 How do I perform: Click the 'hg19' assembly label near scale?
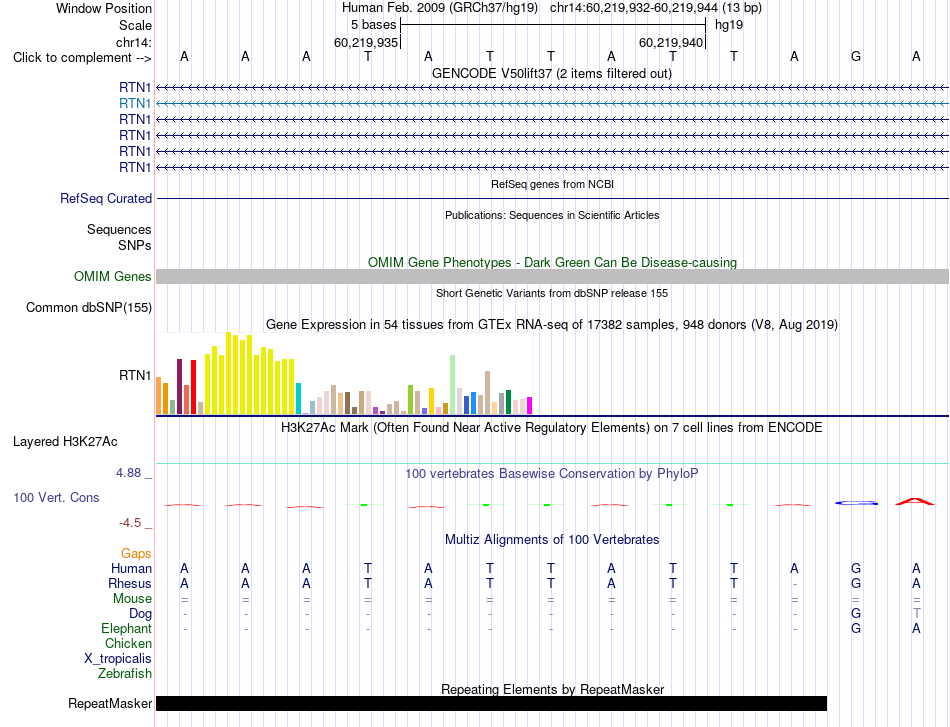click(x=729, y=25)
